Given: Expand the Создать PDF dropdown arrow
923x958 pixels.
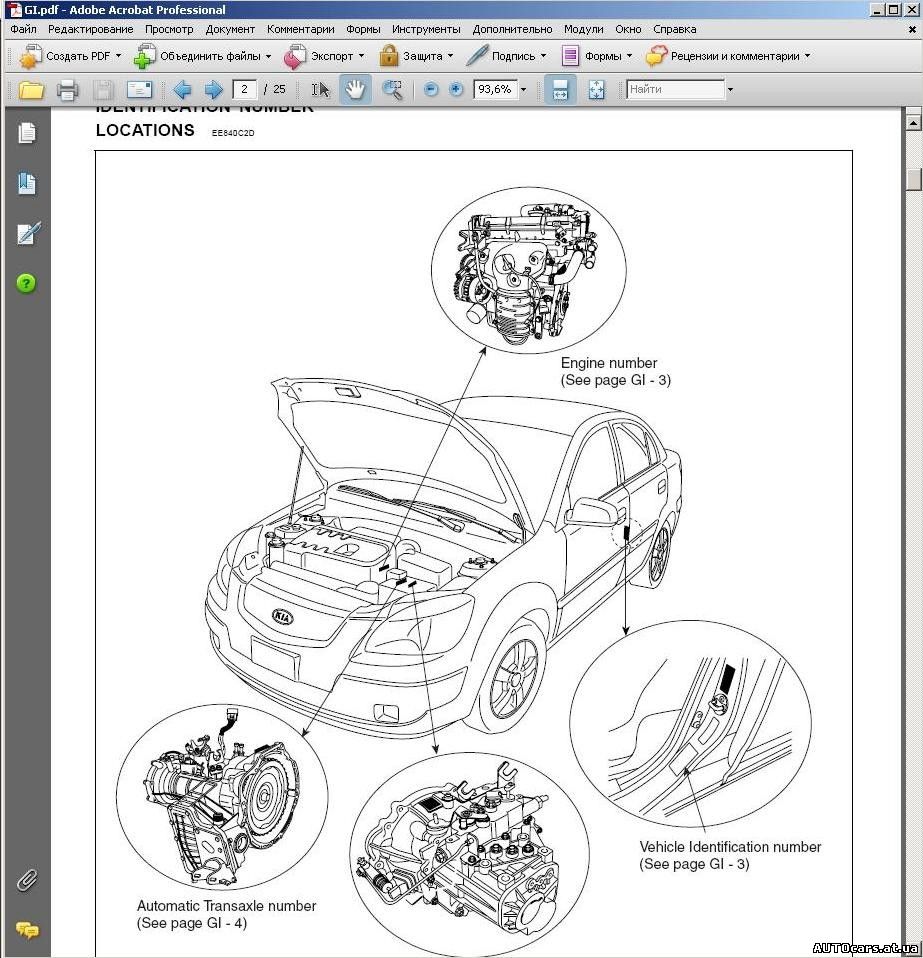Looking at the screenshot, I should point(119,56).
